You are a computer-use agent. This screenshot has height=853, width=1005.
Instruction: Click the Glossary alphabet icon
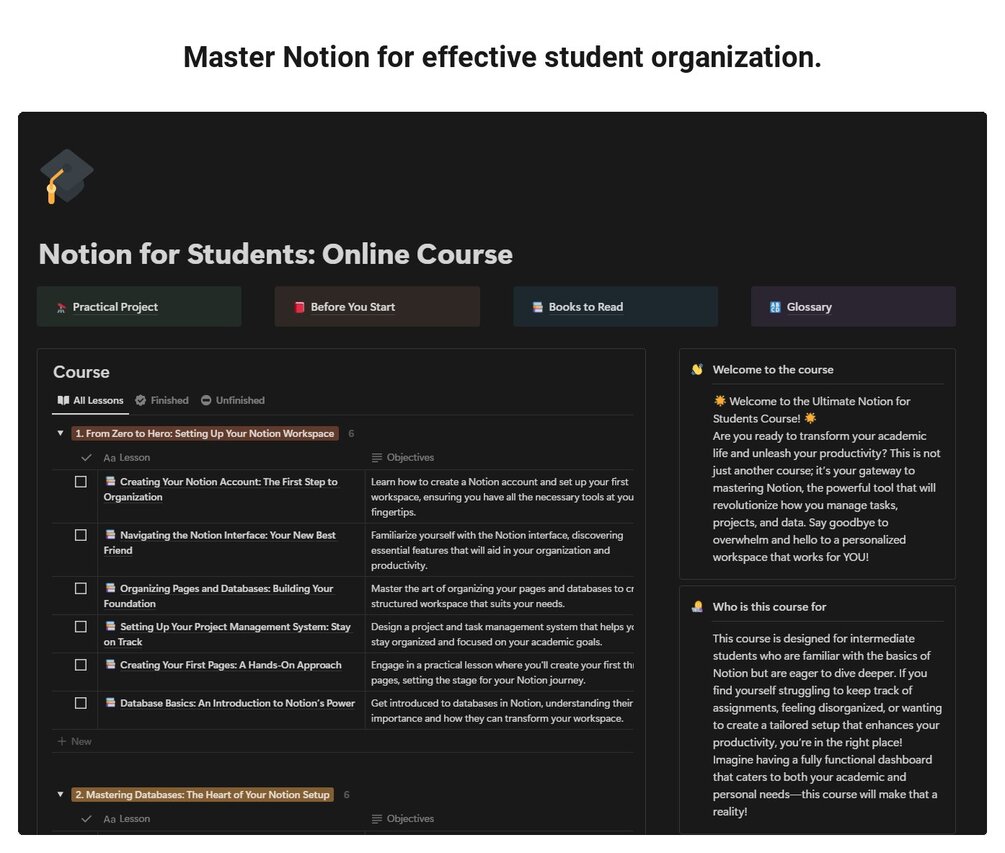[x=775, y=307]
